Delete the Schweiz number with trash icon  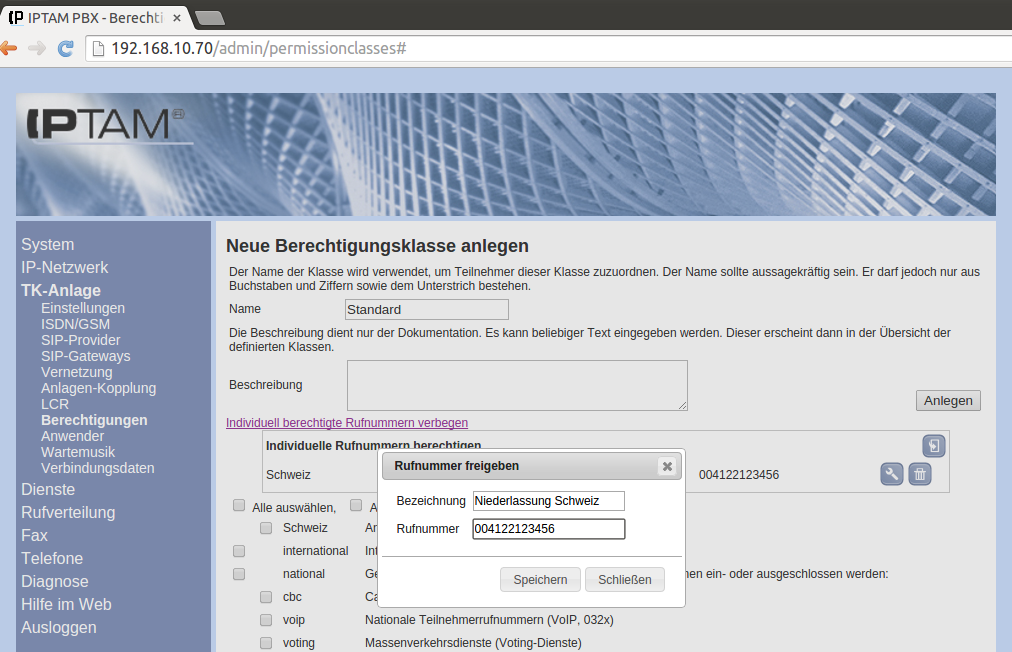tap(920, 474)
